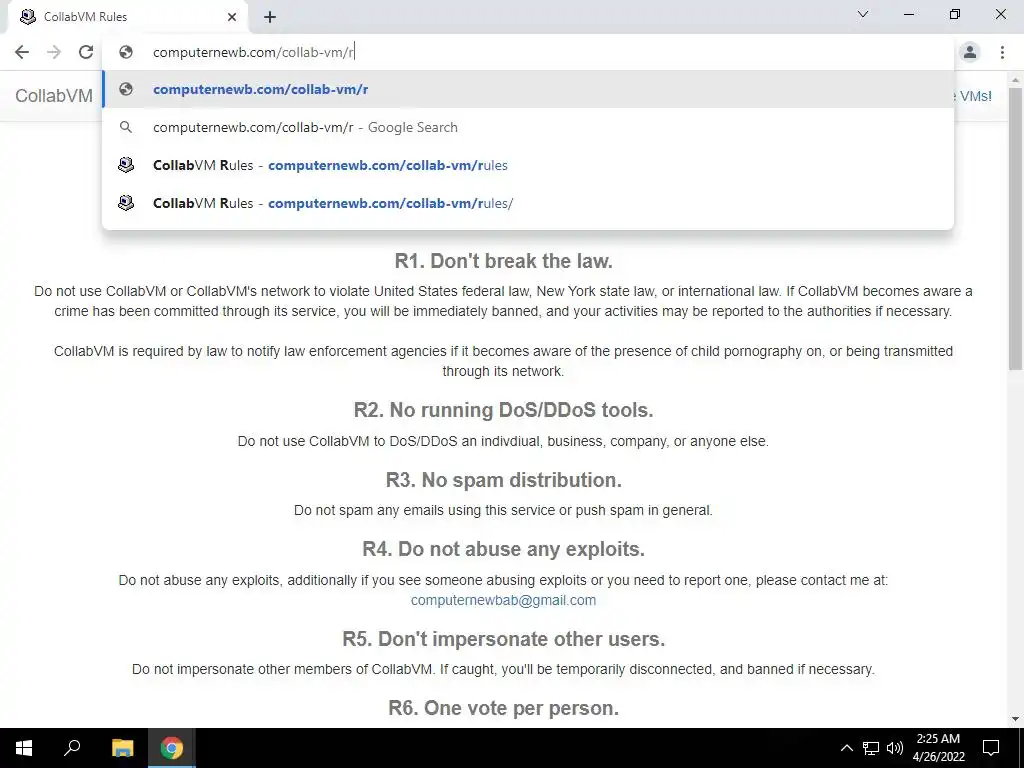Viewport: 1024px width, 768px height.
Task: Click the magnifier icon on the Google Search suggestion
Action: coord(126,127)
